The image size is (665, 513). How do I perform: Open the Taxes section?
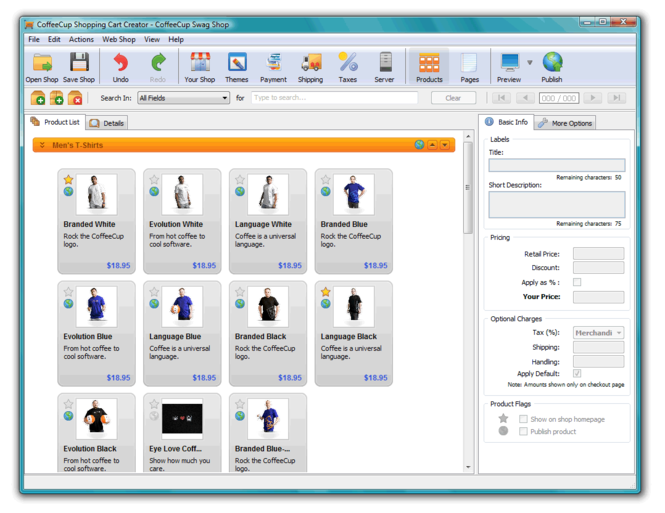pyautogui.click(x=348, y=67)
